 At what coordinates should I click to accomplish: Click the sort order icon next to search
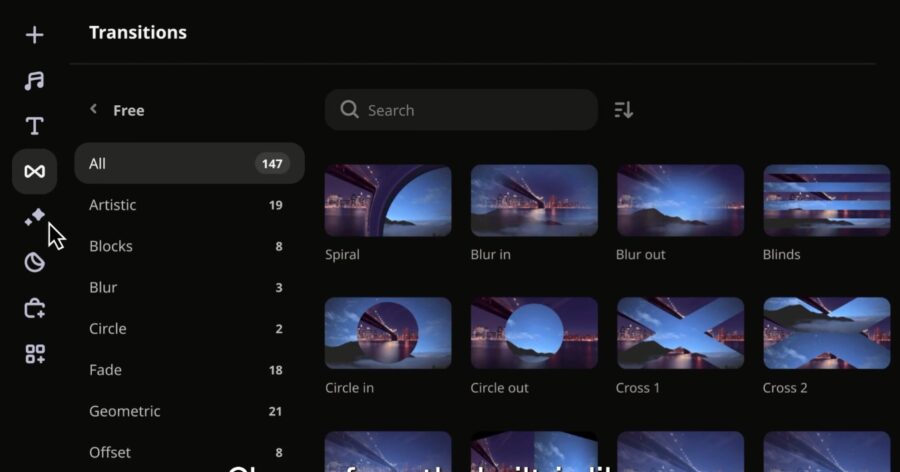click(x=623, y=110)
